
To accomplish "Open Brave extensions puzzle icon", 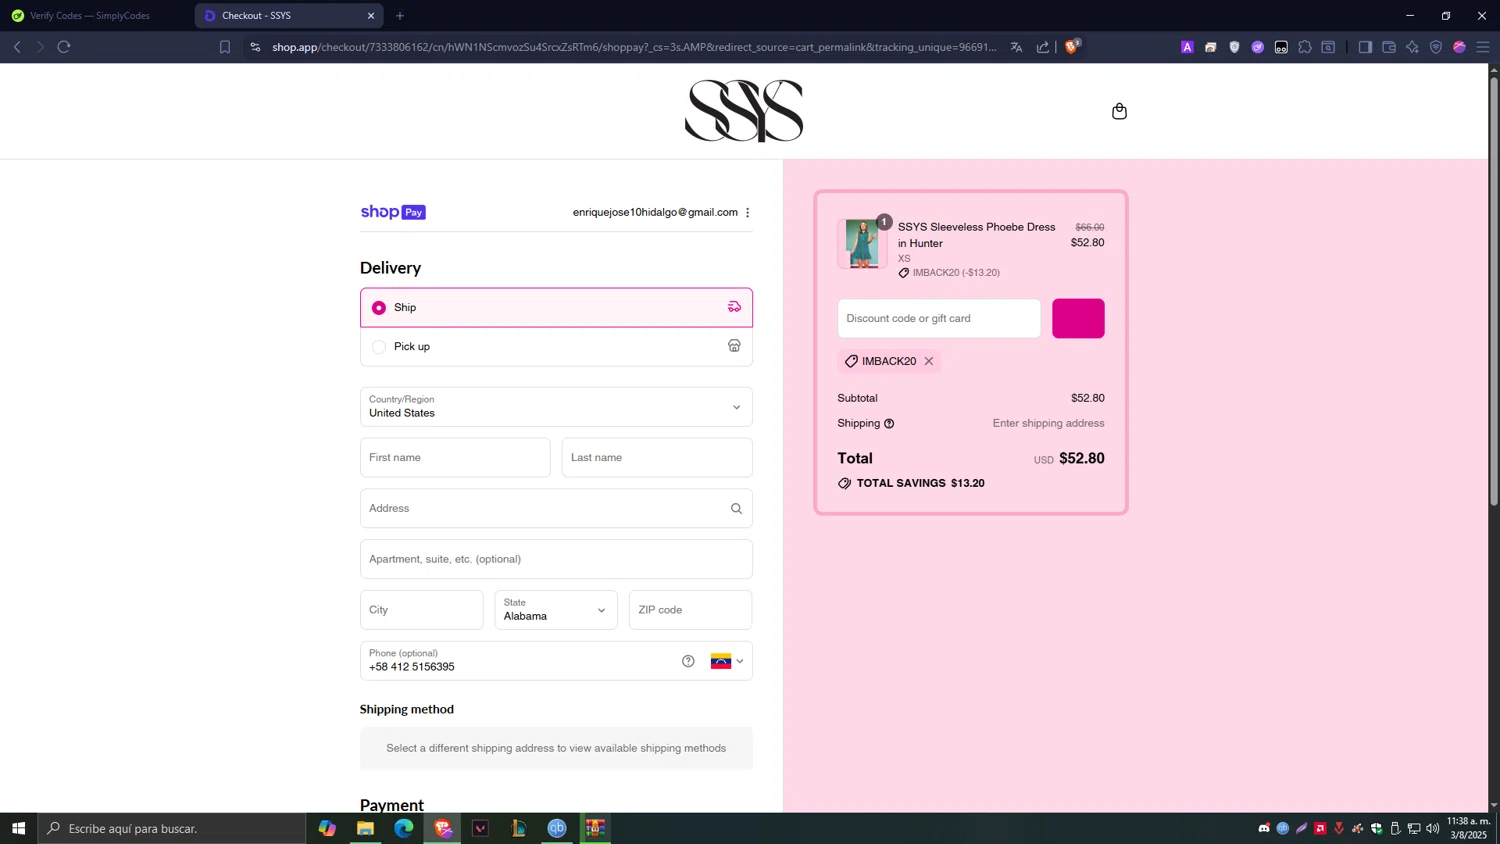I will 1305,47.
